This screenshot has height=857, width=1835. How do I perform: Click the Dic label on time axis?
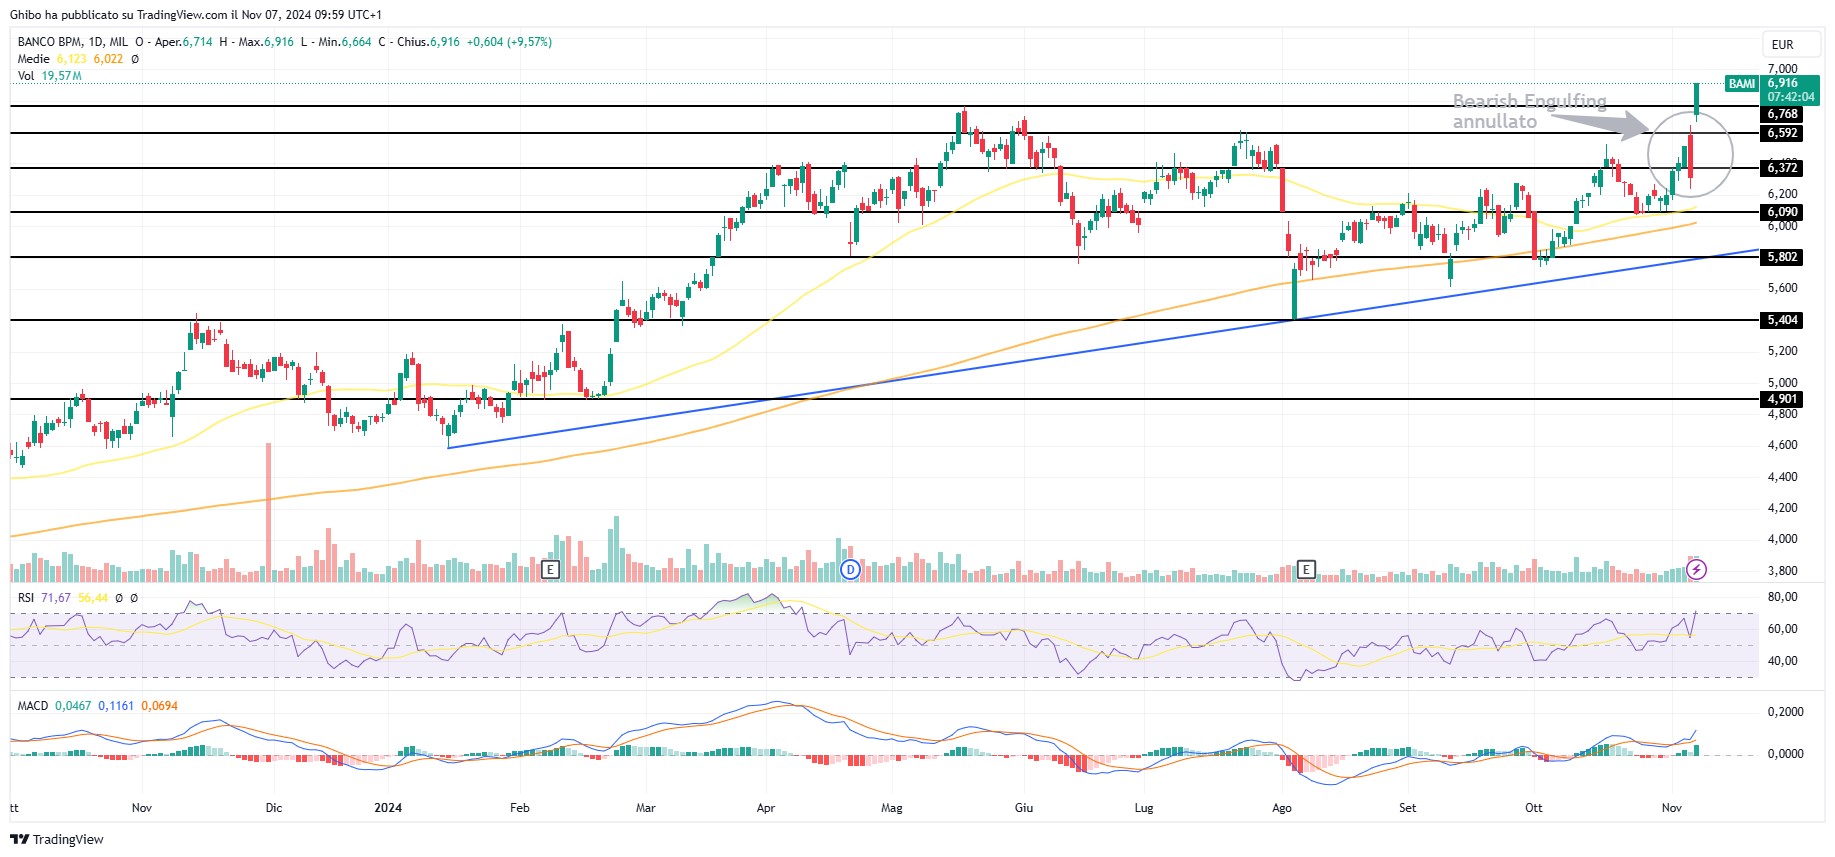[274, 808]
